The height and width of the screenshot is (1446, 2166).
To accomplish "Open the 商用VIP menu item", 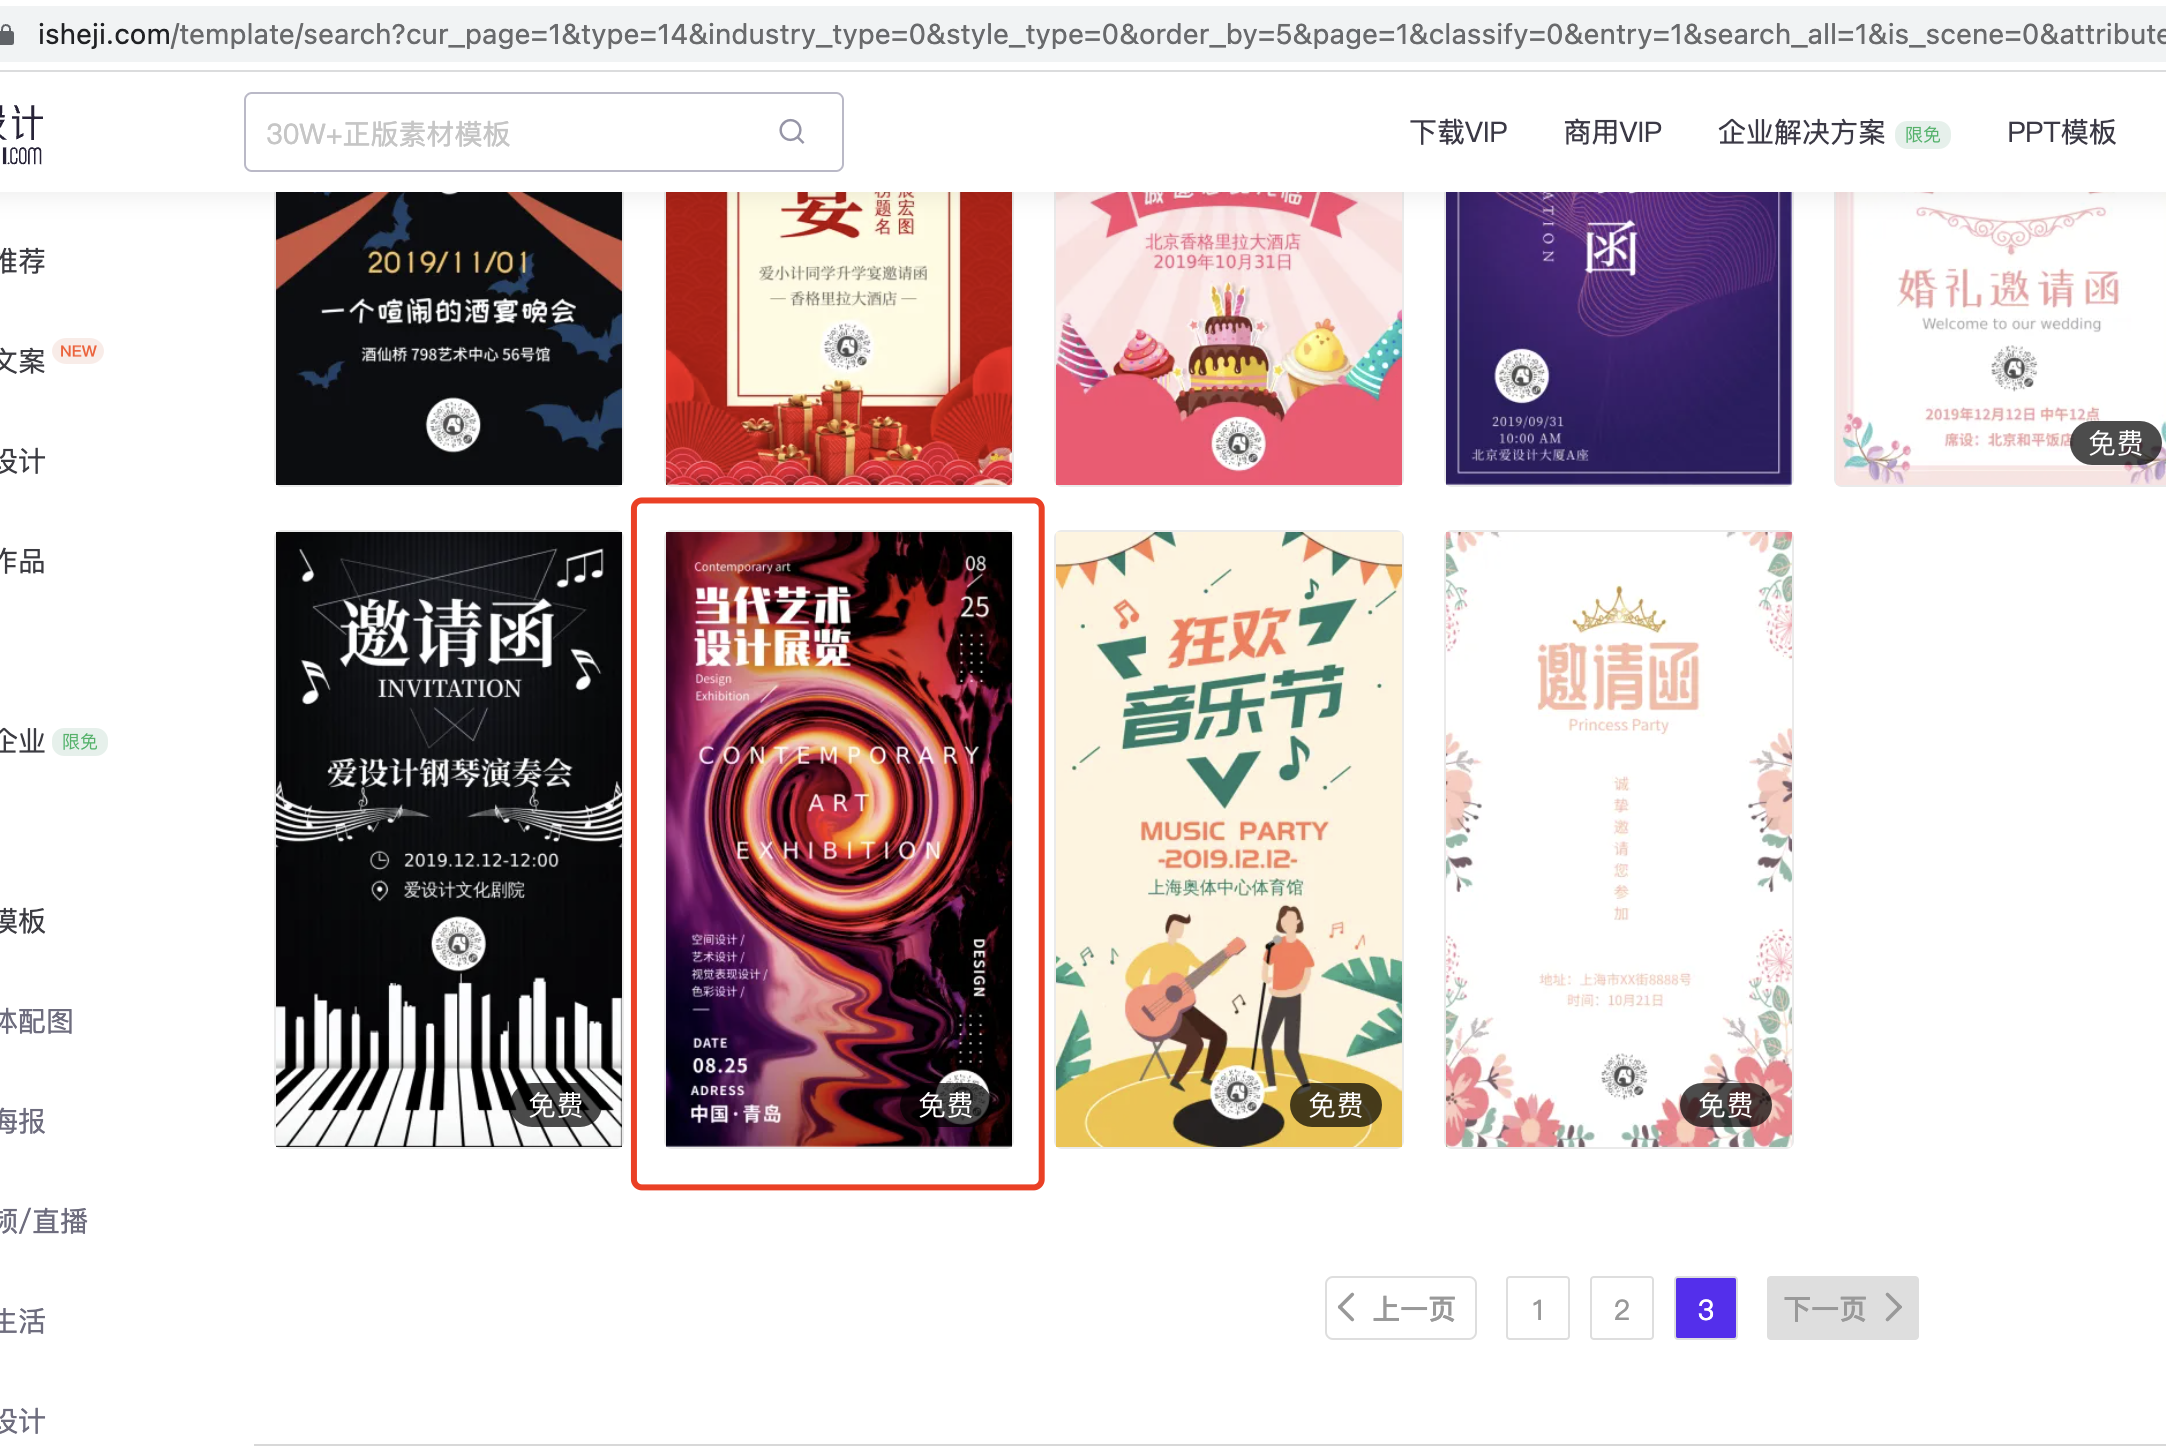I will 1612,132.
